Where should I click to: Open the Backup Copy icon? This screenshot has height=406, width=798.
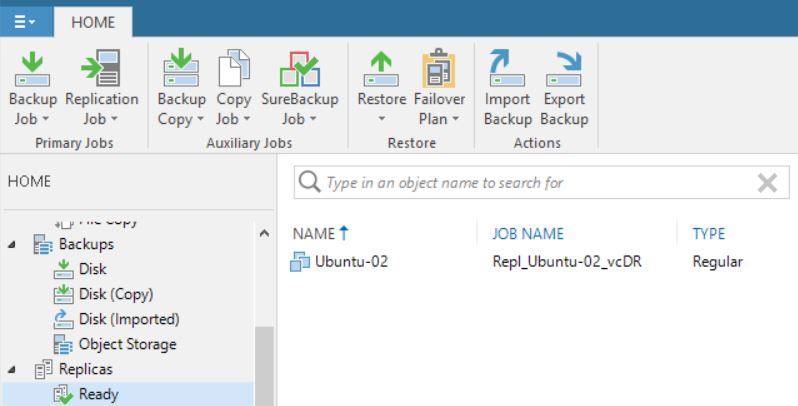click(181, 68)
